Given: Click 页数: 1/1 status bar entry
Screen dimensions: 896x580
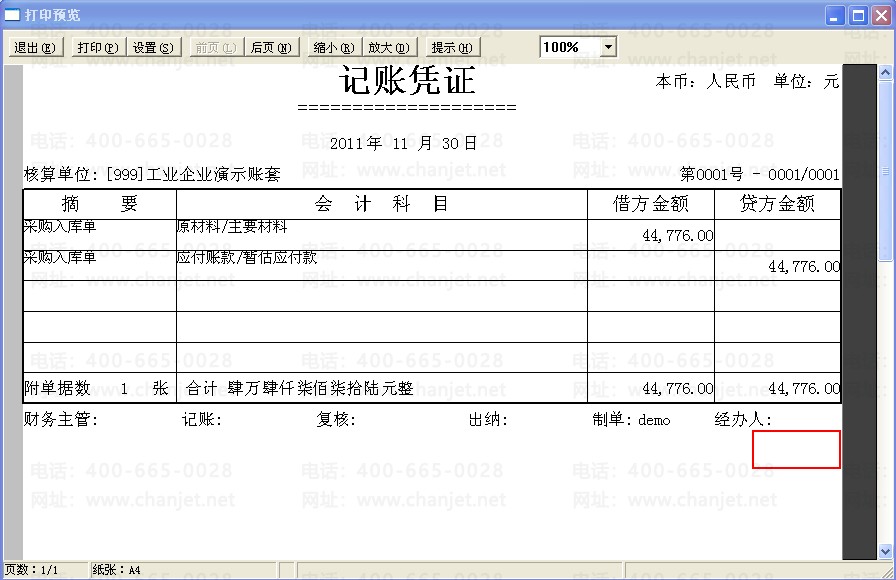Looking at the screenshot, I should [31, 570].
